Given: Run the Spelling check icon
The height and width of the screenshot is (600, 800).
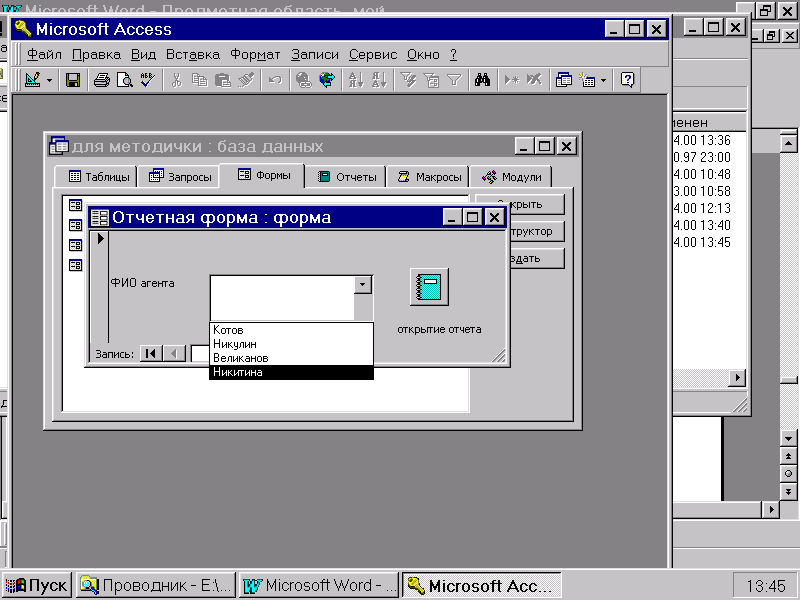Looking at the screenshot, I should point(148,80).
